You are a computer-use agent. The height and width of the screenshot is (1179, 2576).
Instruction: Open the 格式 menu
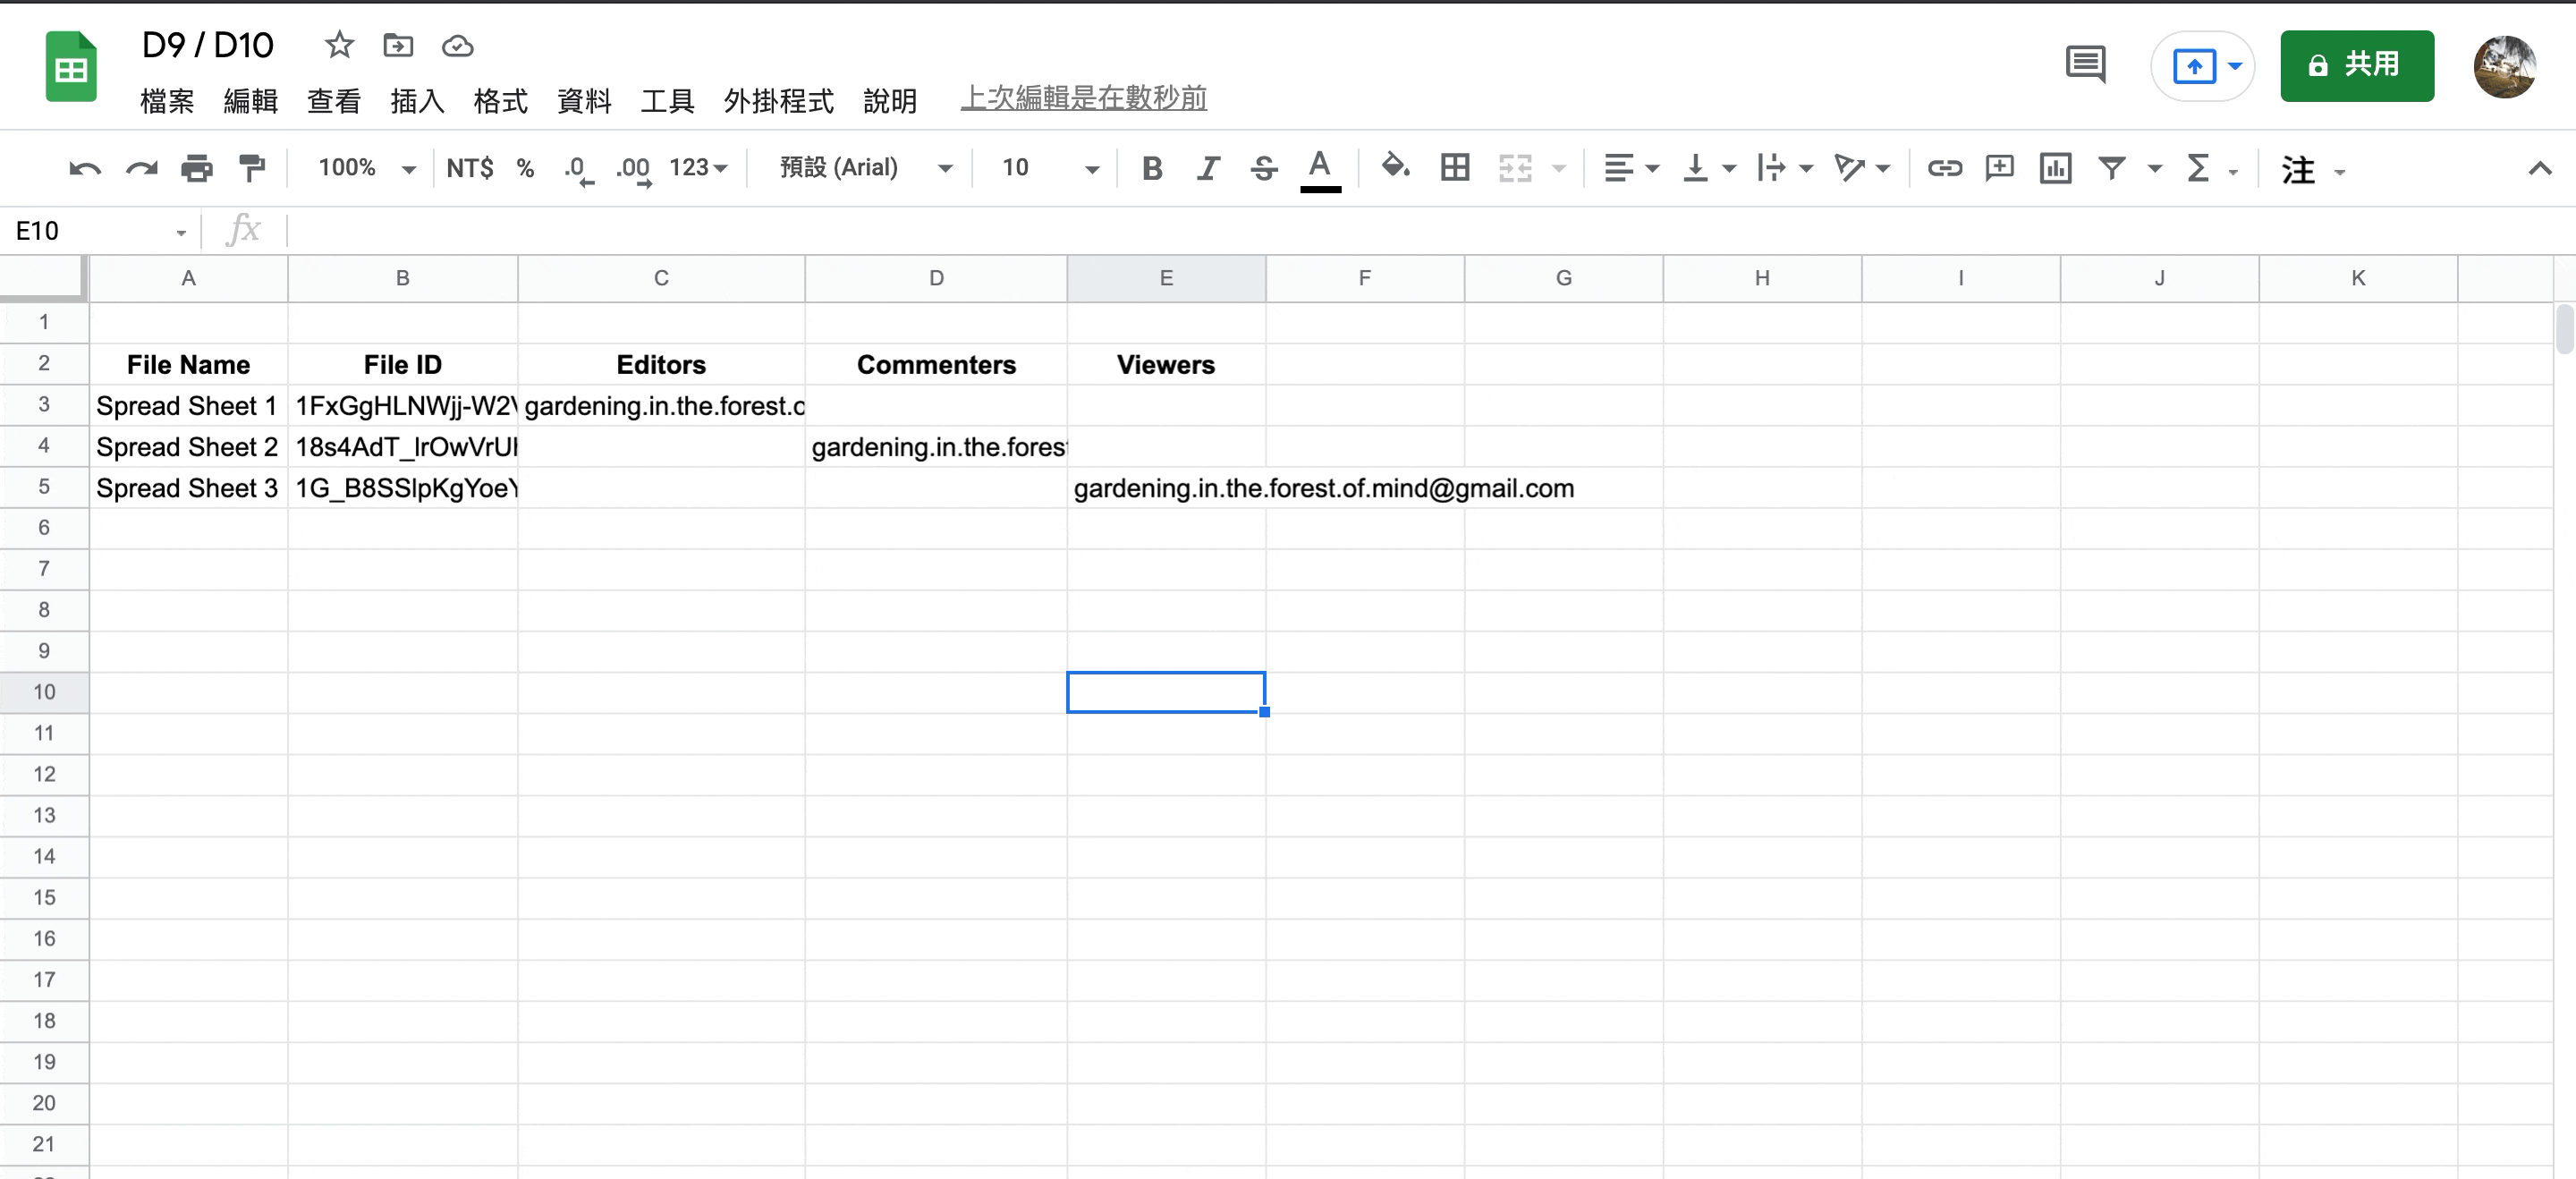[x=500, y=101]
